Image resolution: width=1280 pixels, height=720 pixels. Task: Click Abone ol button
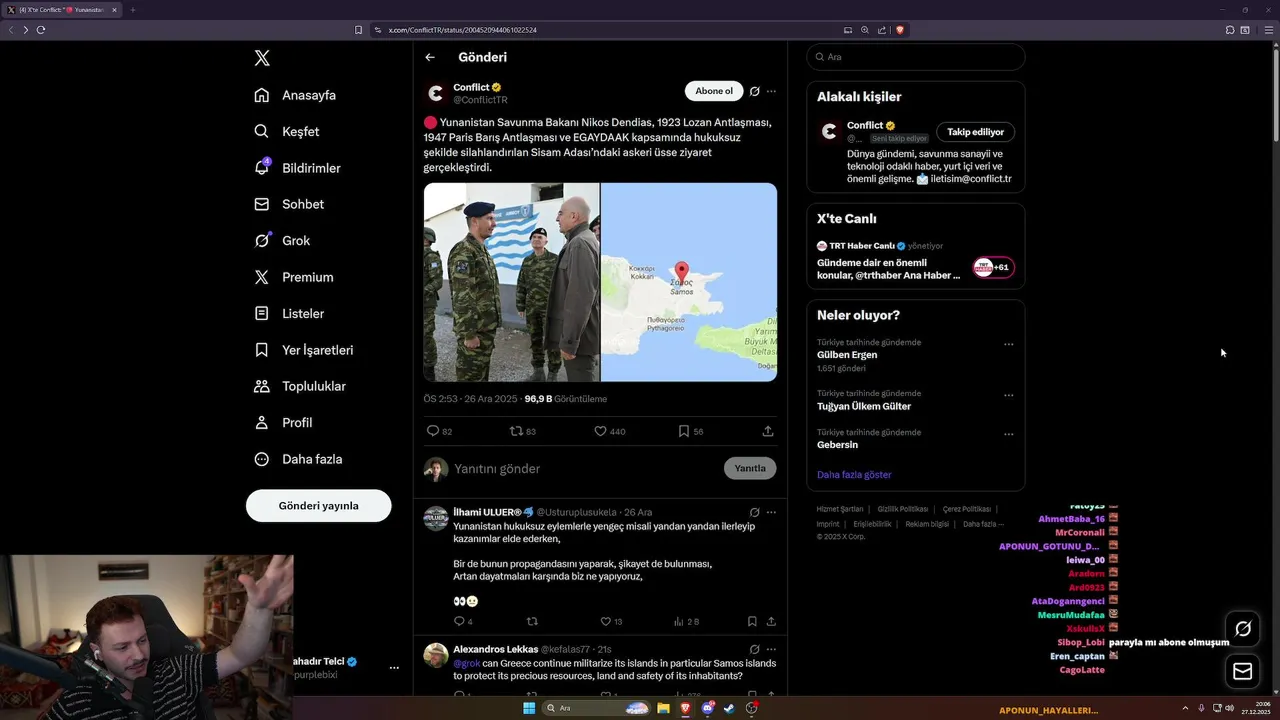coord(714,91)
